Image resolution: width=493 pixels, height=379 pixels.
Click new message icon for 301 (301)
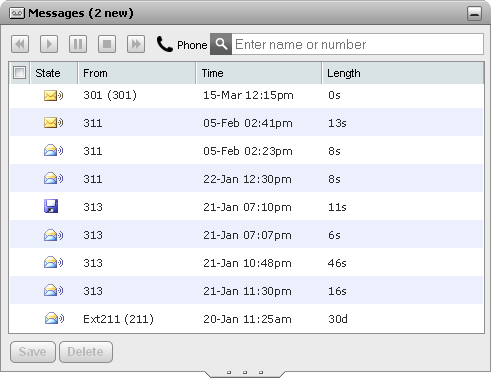point(53,96)
